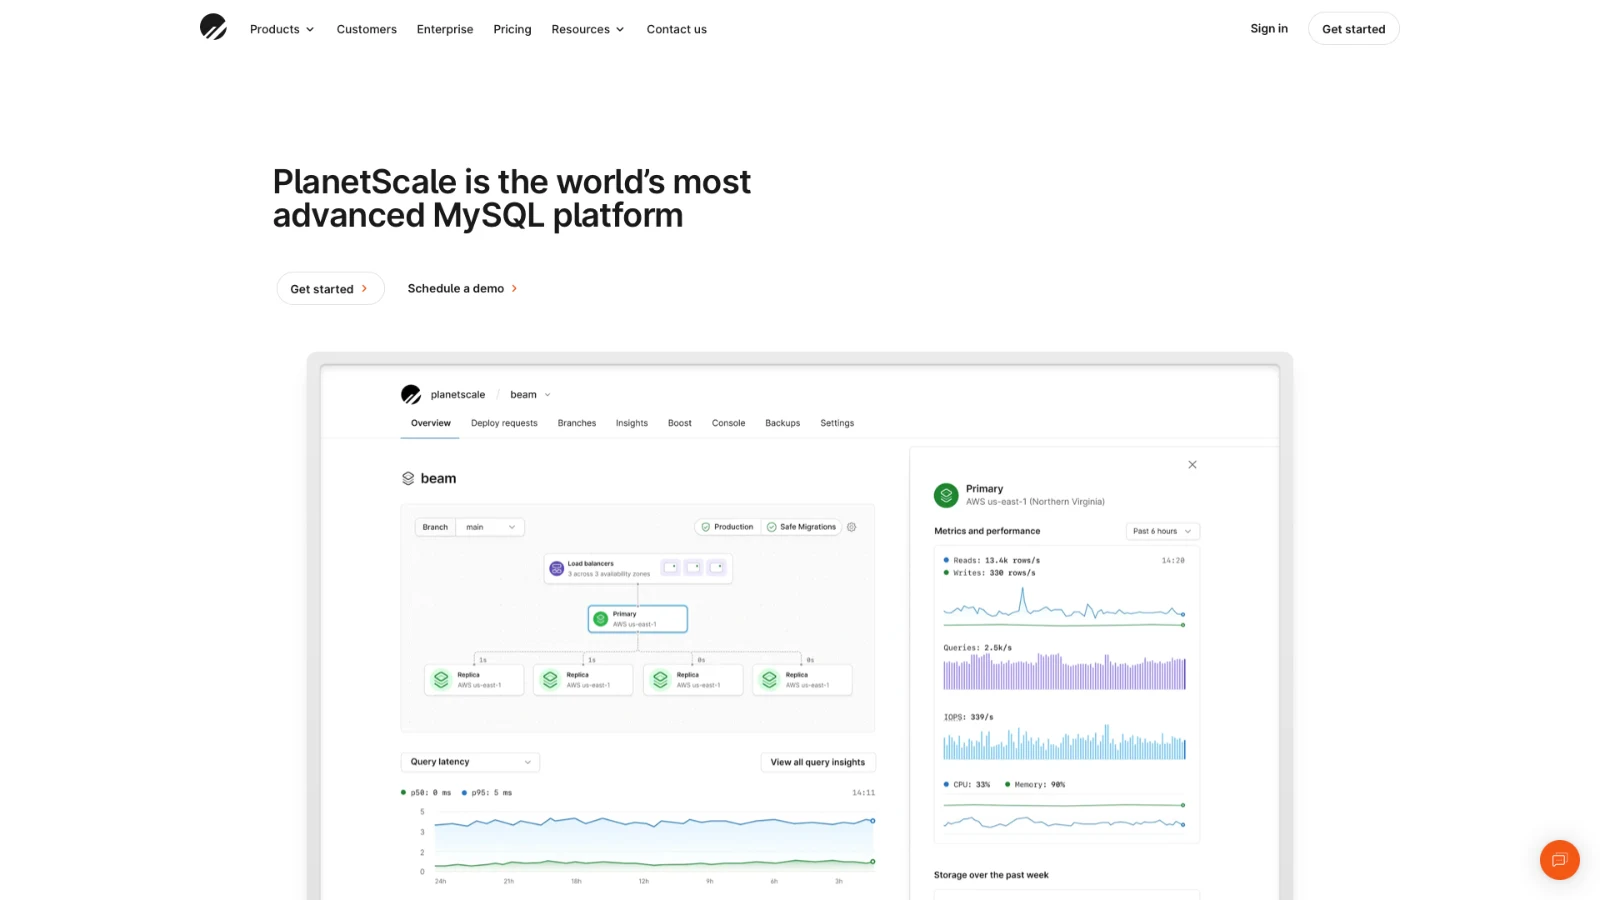The image size is (1600, 900).
Task: Open the Enterprise page
Action: [445, 29]
